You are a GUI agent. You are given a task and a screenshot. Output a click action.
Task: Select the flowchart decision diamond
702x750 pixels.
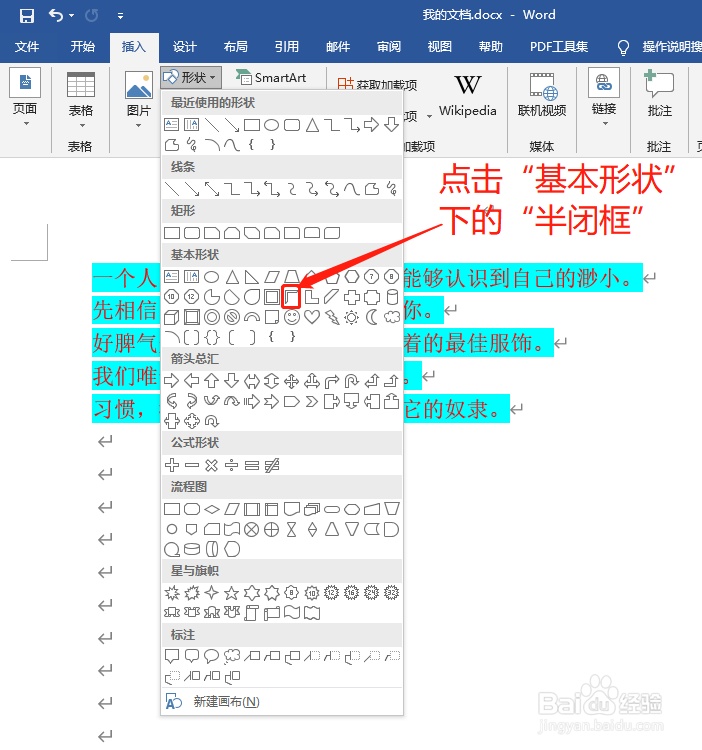click(x=212, y=509)
